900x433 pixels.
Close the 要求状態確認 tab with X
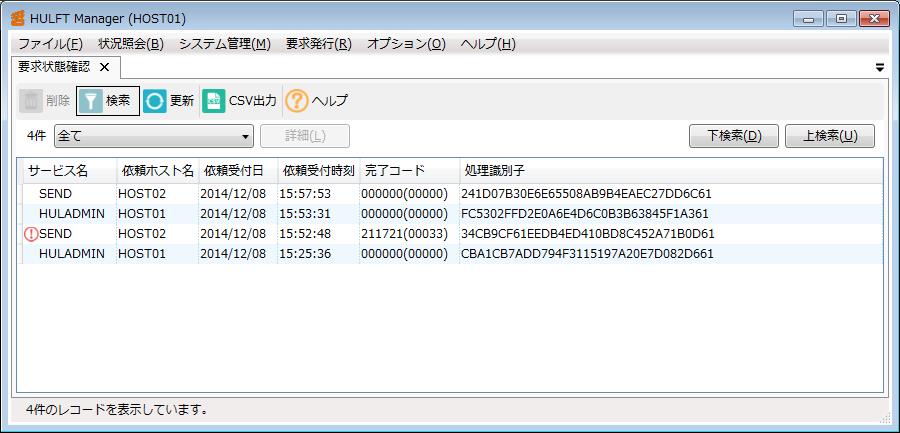(x=104, y=67)
